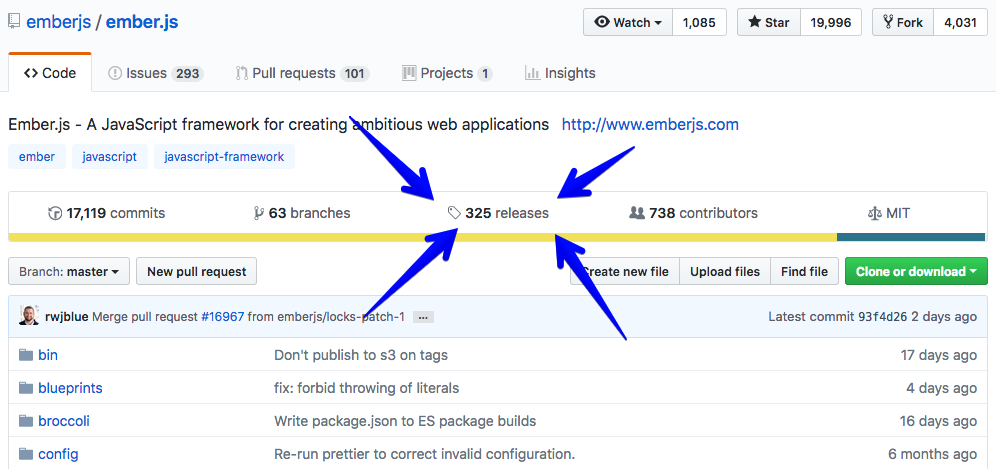996x469 pixels.
Task: Select the javascript-framework topic tag
Action: pos(224,156)
